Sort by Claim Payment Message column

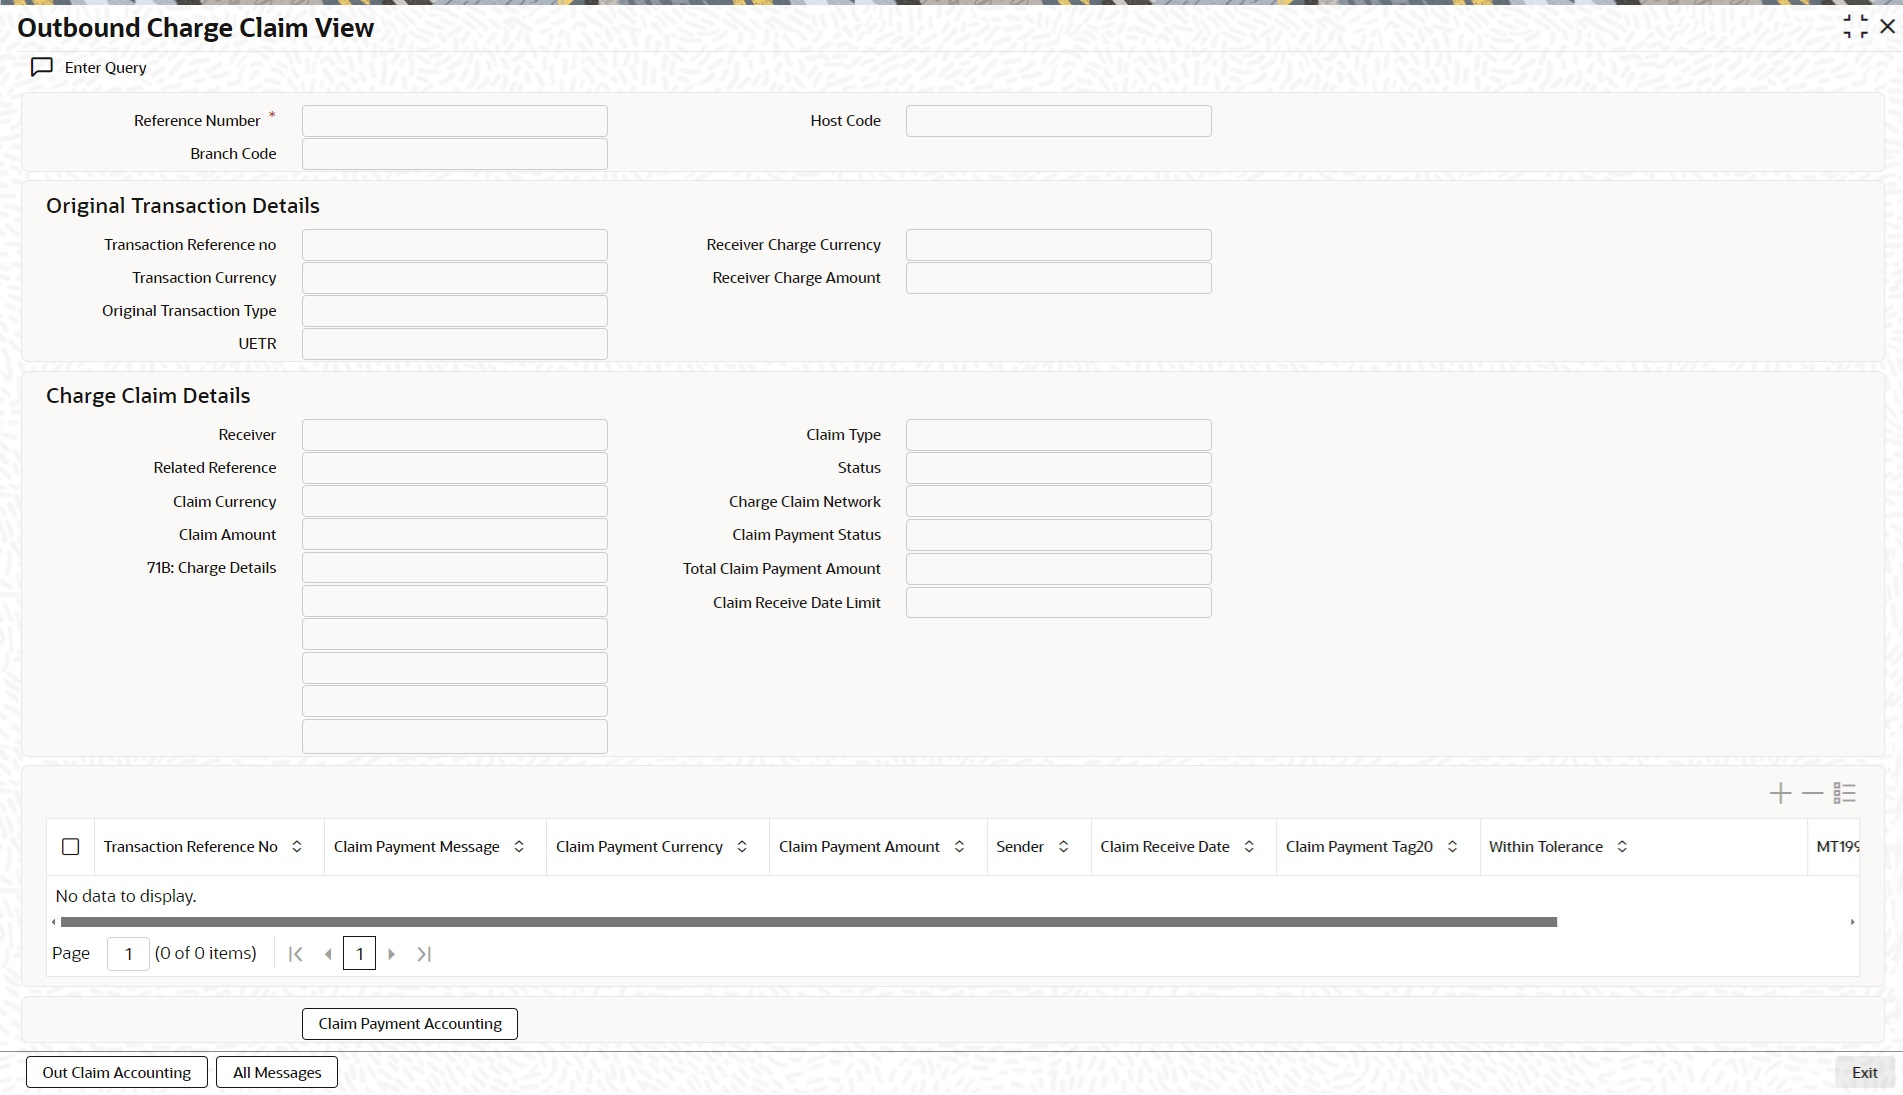point(519,847)
